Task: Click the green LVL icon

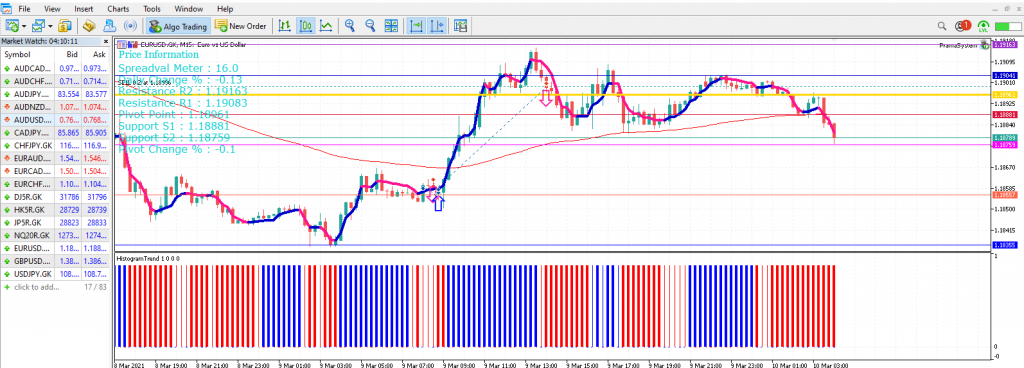Action: [984, 26]
